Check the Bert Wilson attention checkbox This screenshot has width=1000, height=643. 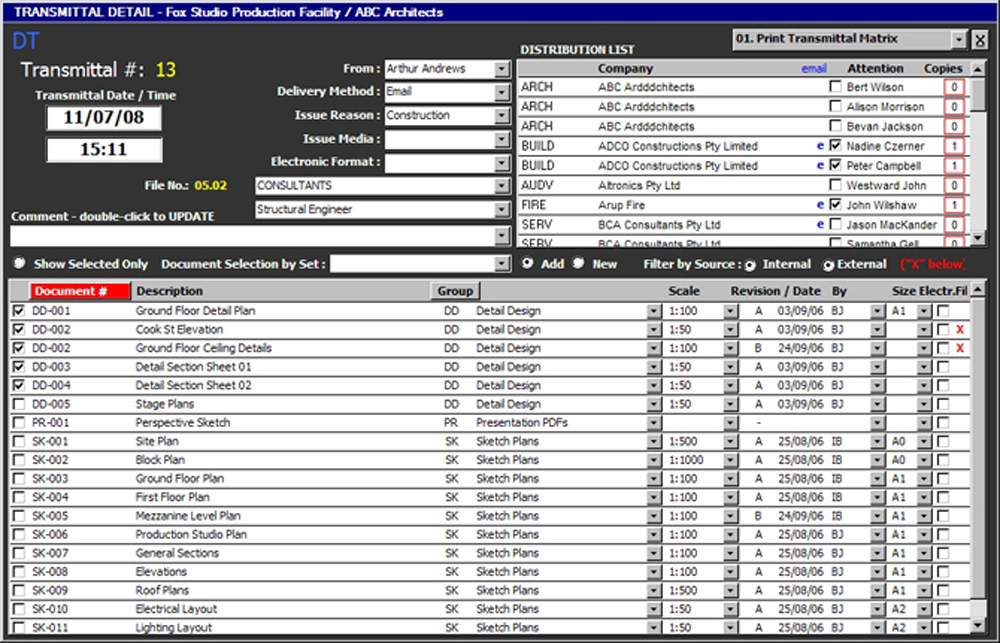pos(835,87)
